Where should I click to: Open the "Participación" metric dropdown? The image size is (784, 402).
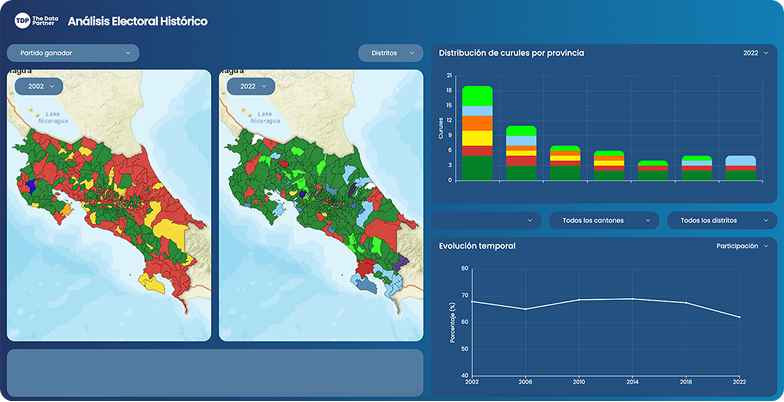[742, 245]
